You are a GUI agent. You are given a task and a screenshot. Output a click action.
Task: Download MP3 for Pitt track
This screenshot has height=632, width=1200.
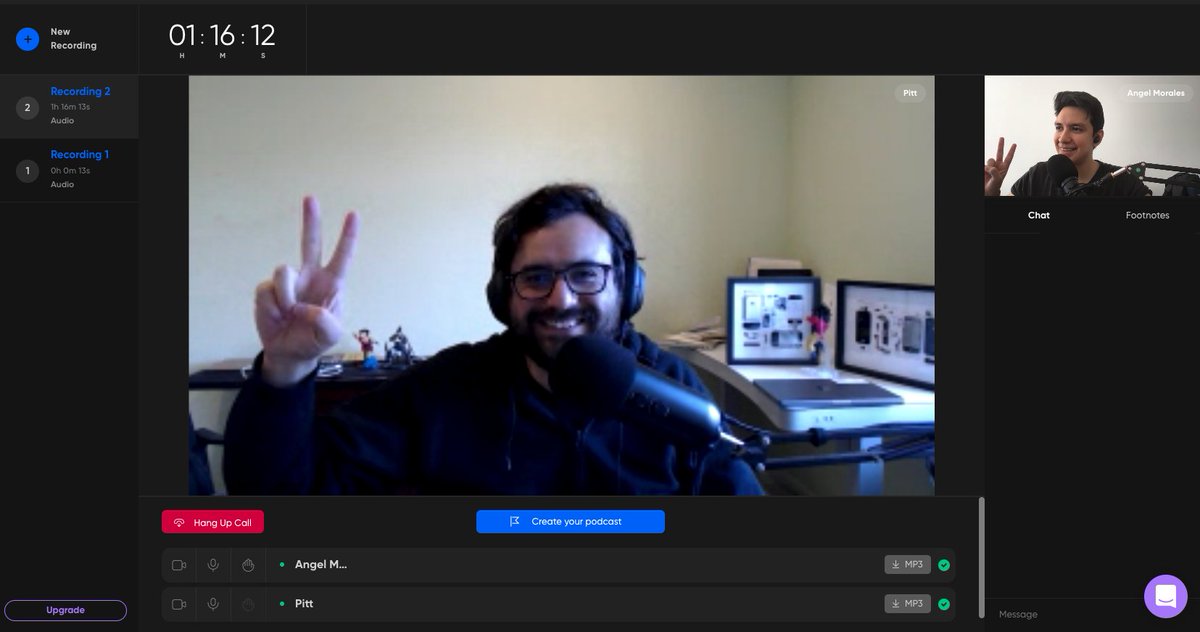click(907, 603)
